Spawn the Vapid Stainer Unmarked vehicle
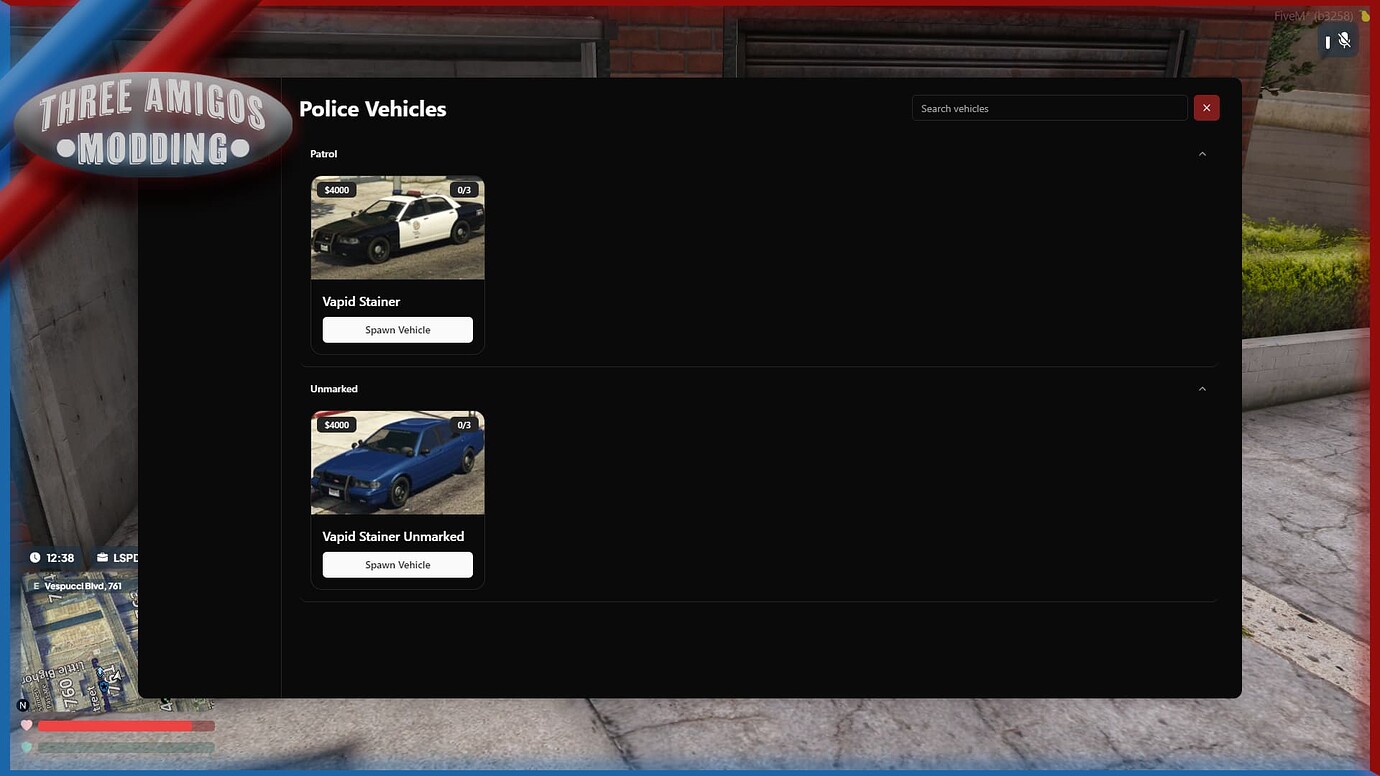1380x776 pixels. 397,564
